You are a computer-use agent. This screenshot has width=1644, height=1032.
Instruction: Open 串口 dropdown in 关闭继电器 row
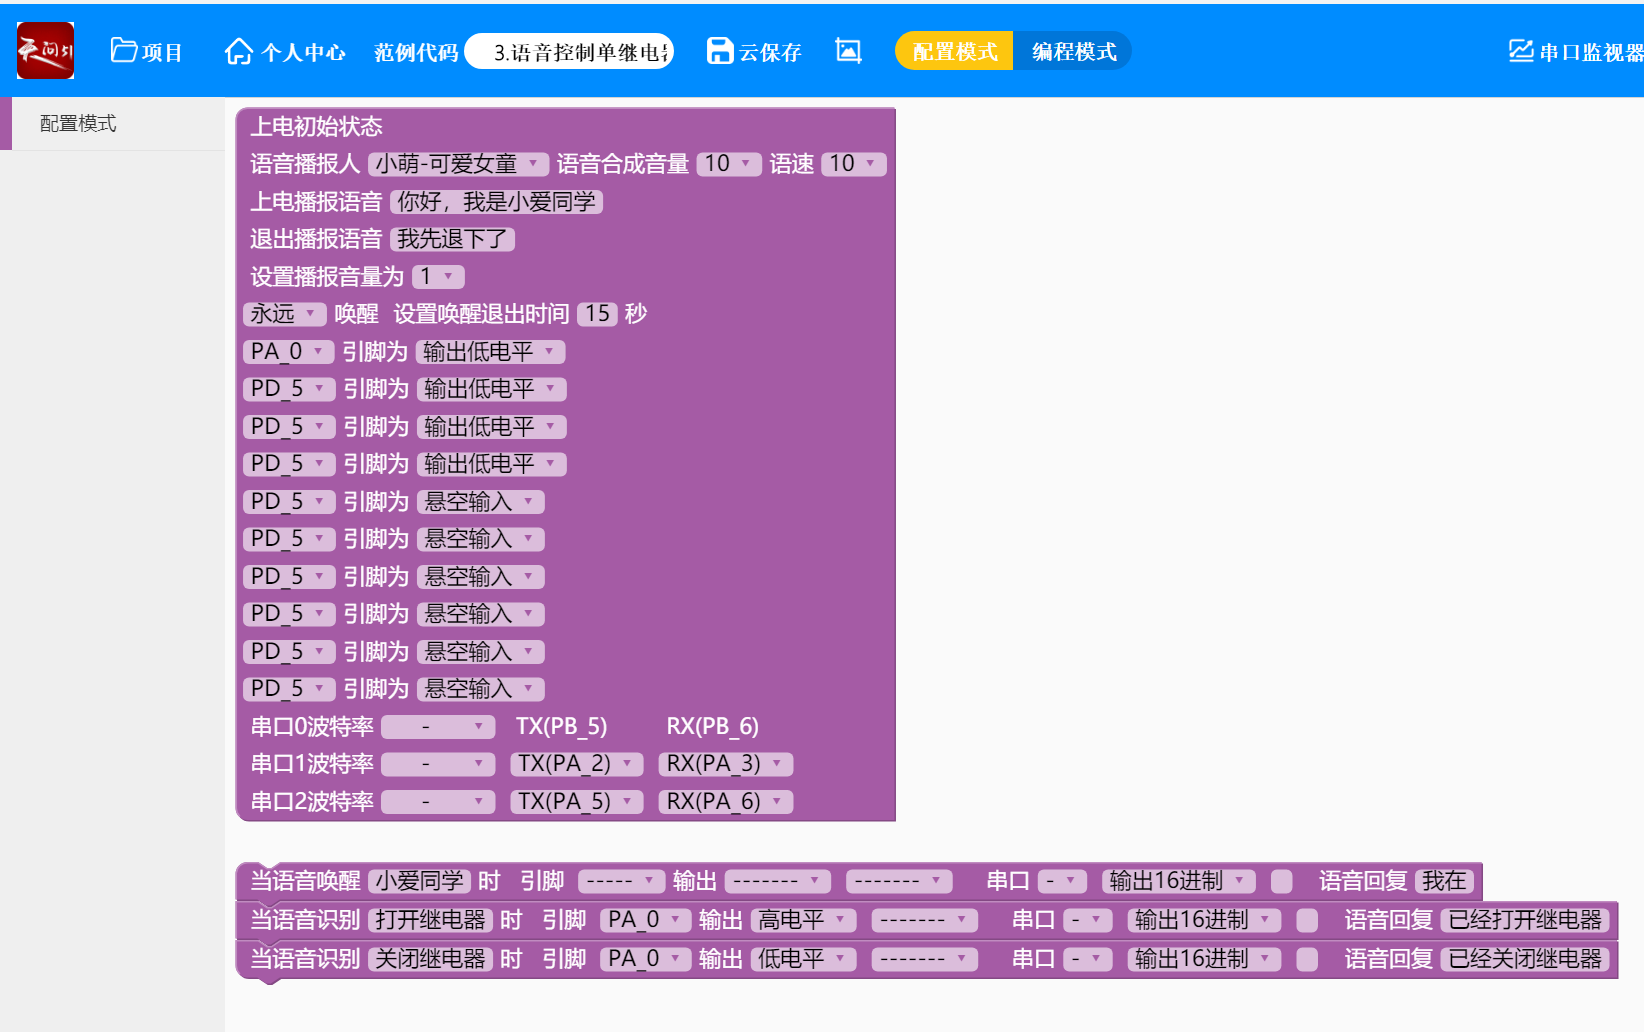click(1088, 959)
